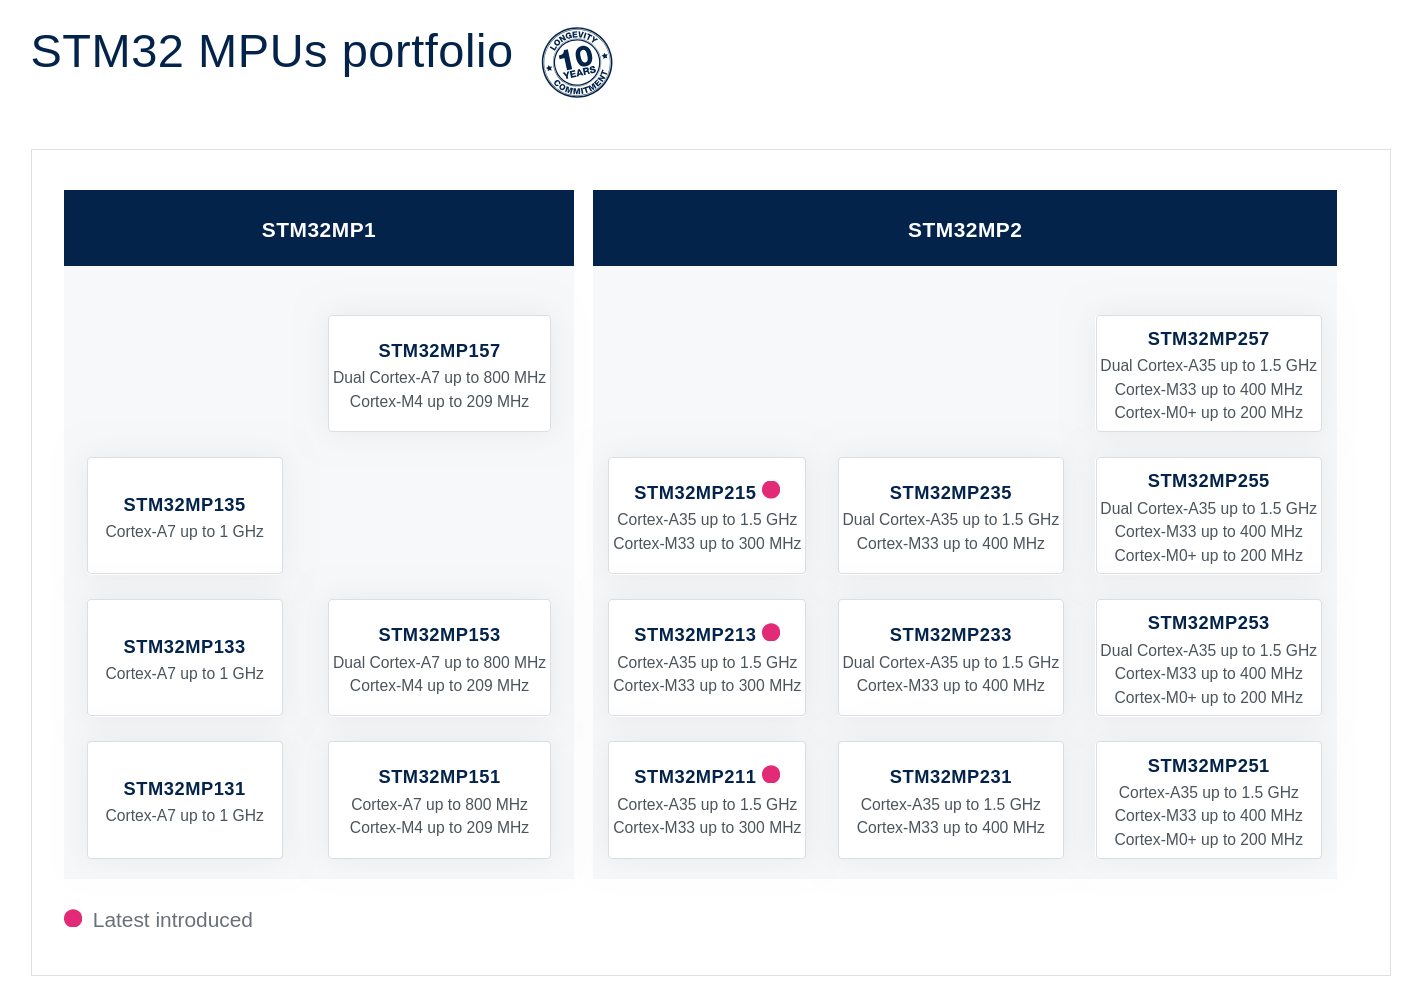Image resolution: width=1425 pixels, height=993 pixels.
Task: Click the pink dot beside STM32MP215
Action: coord(771,490)
